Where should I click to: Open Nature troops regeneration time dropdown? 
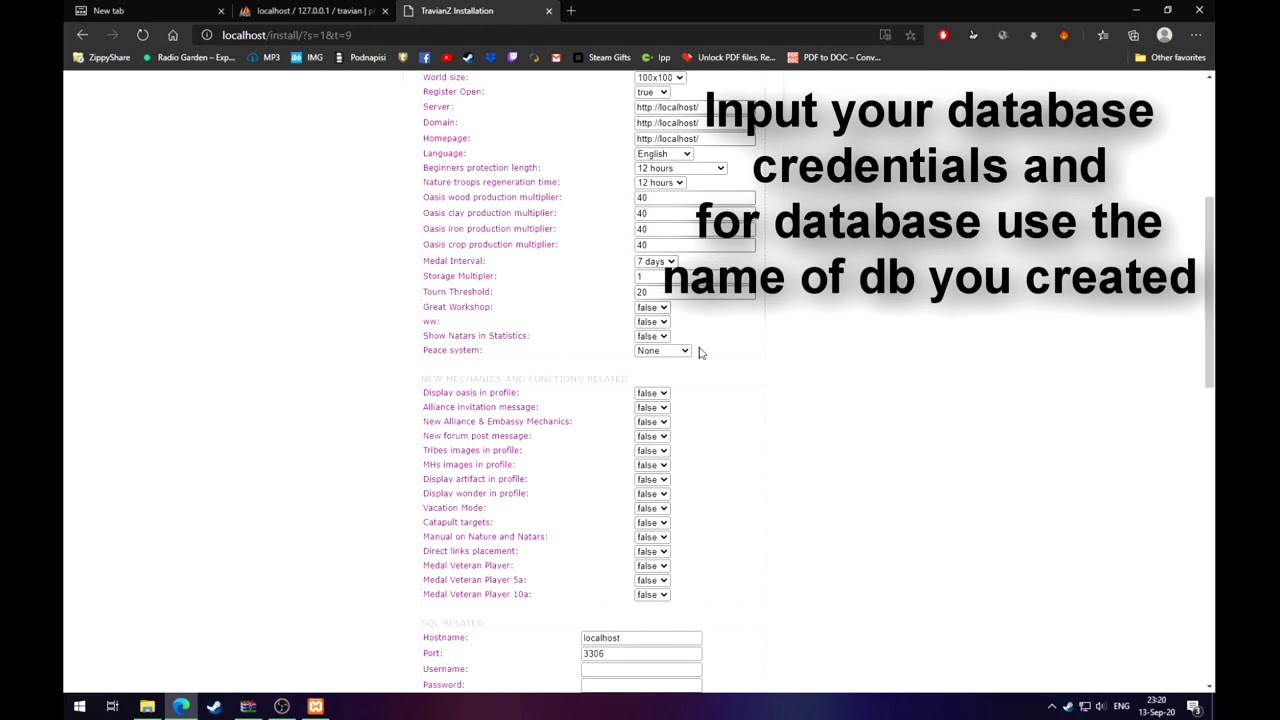(x=660, y=183)
